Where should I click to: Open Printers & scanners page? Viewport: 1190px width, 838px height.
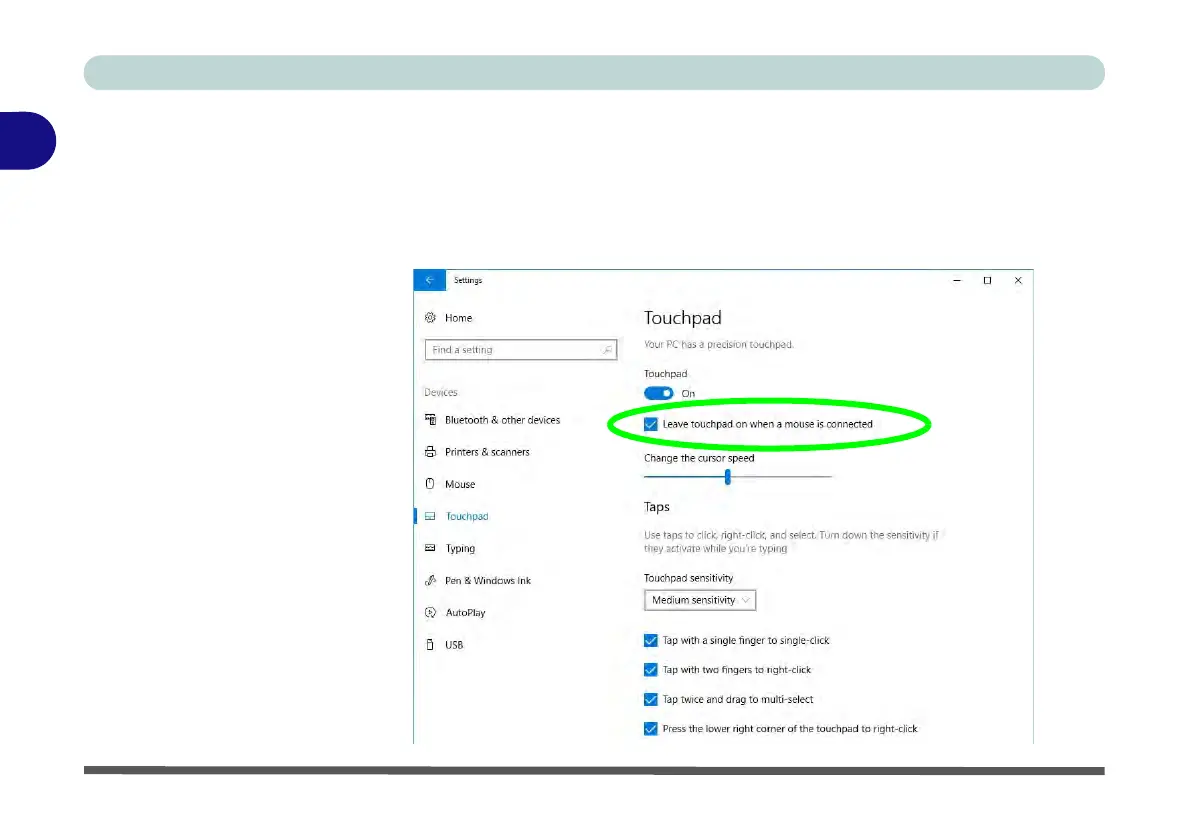tap(487, 452)
